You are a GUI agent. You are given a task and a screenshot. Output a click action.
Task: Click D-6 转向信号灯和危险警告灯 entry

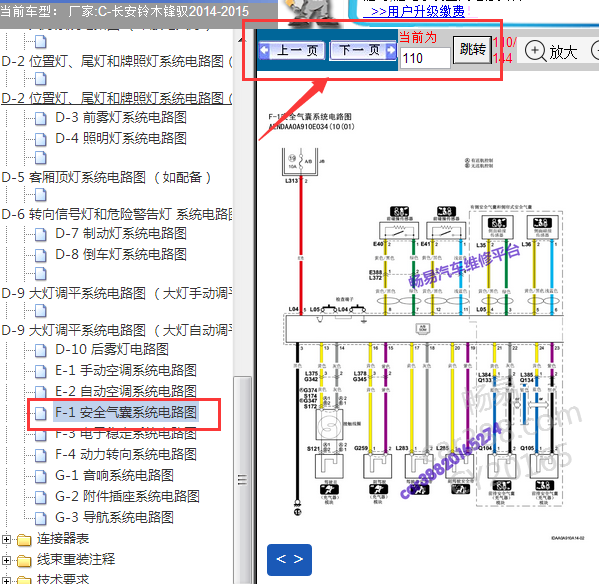[117, 214]
